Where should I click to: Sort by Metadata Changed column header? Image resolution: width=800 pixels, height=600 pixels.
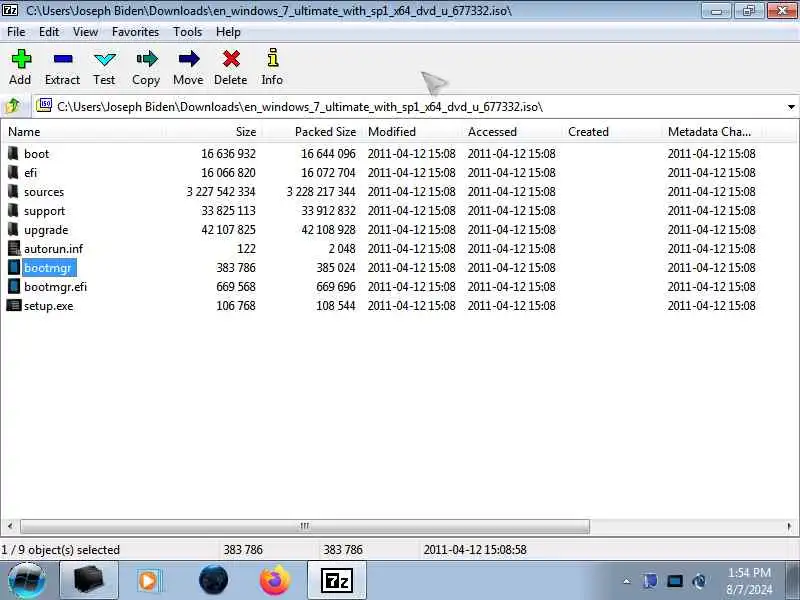713,132
